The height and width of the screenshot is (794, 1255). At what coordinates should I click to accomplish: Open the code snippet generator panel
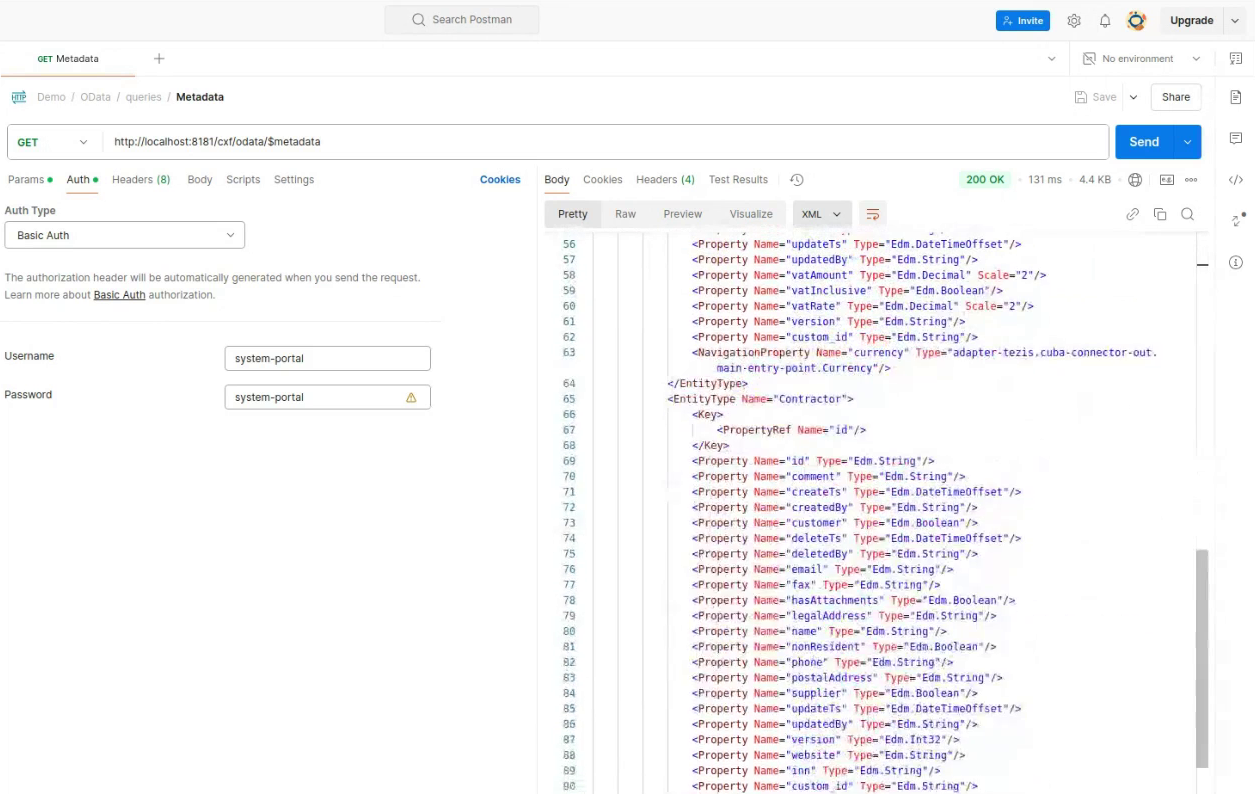coord(1236,181)
